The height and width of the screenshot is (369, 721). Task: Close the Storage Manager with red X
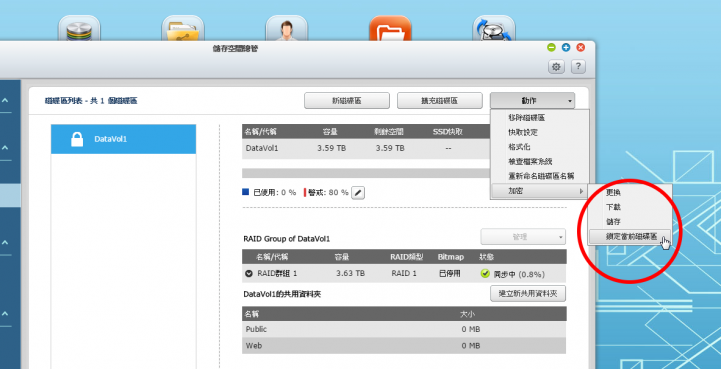tap(581, 47)
